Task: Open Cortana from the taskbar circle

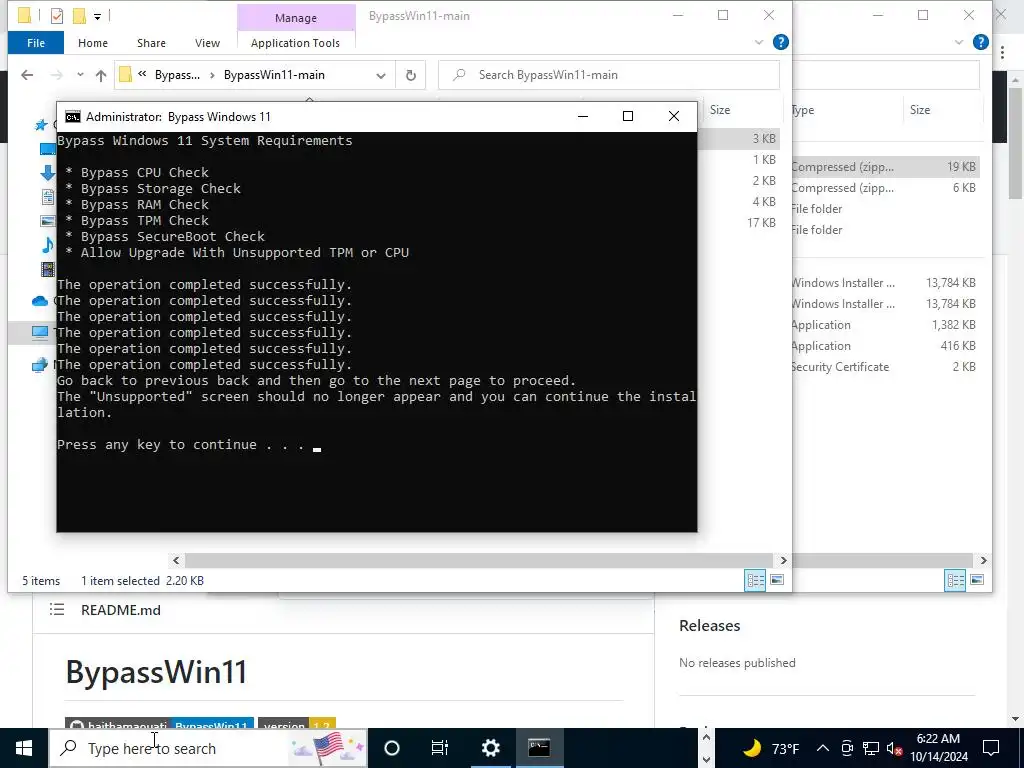Action: pyautogui.click(x=392, y=748)
